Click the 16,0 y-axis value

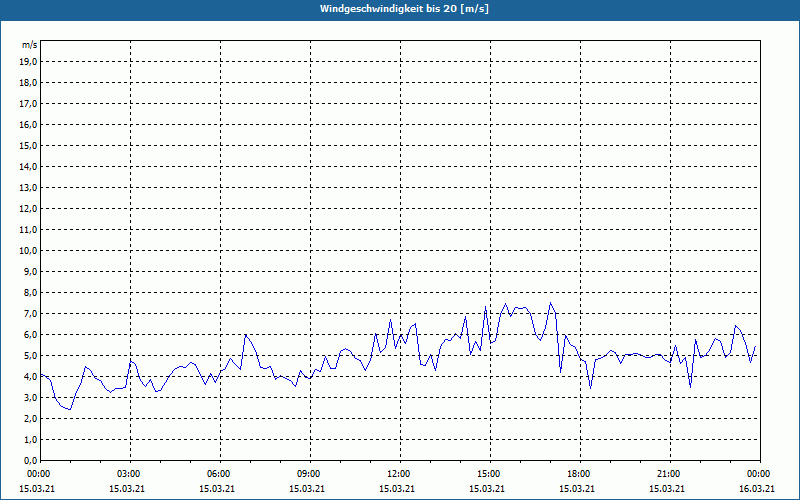click(x=29, y=124)
